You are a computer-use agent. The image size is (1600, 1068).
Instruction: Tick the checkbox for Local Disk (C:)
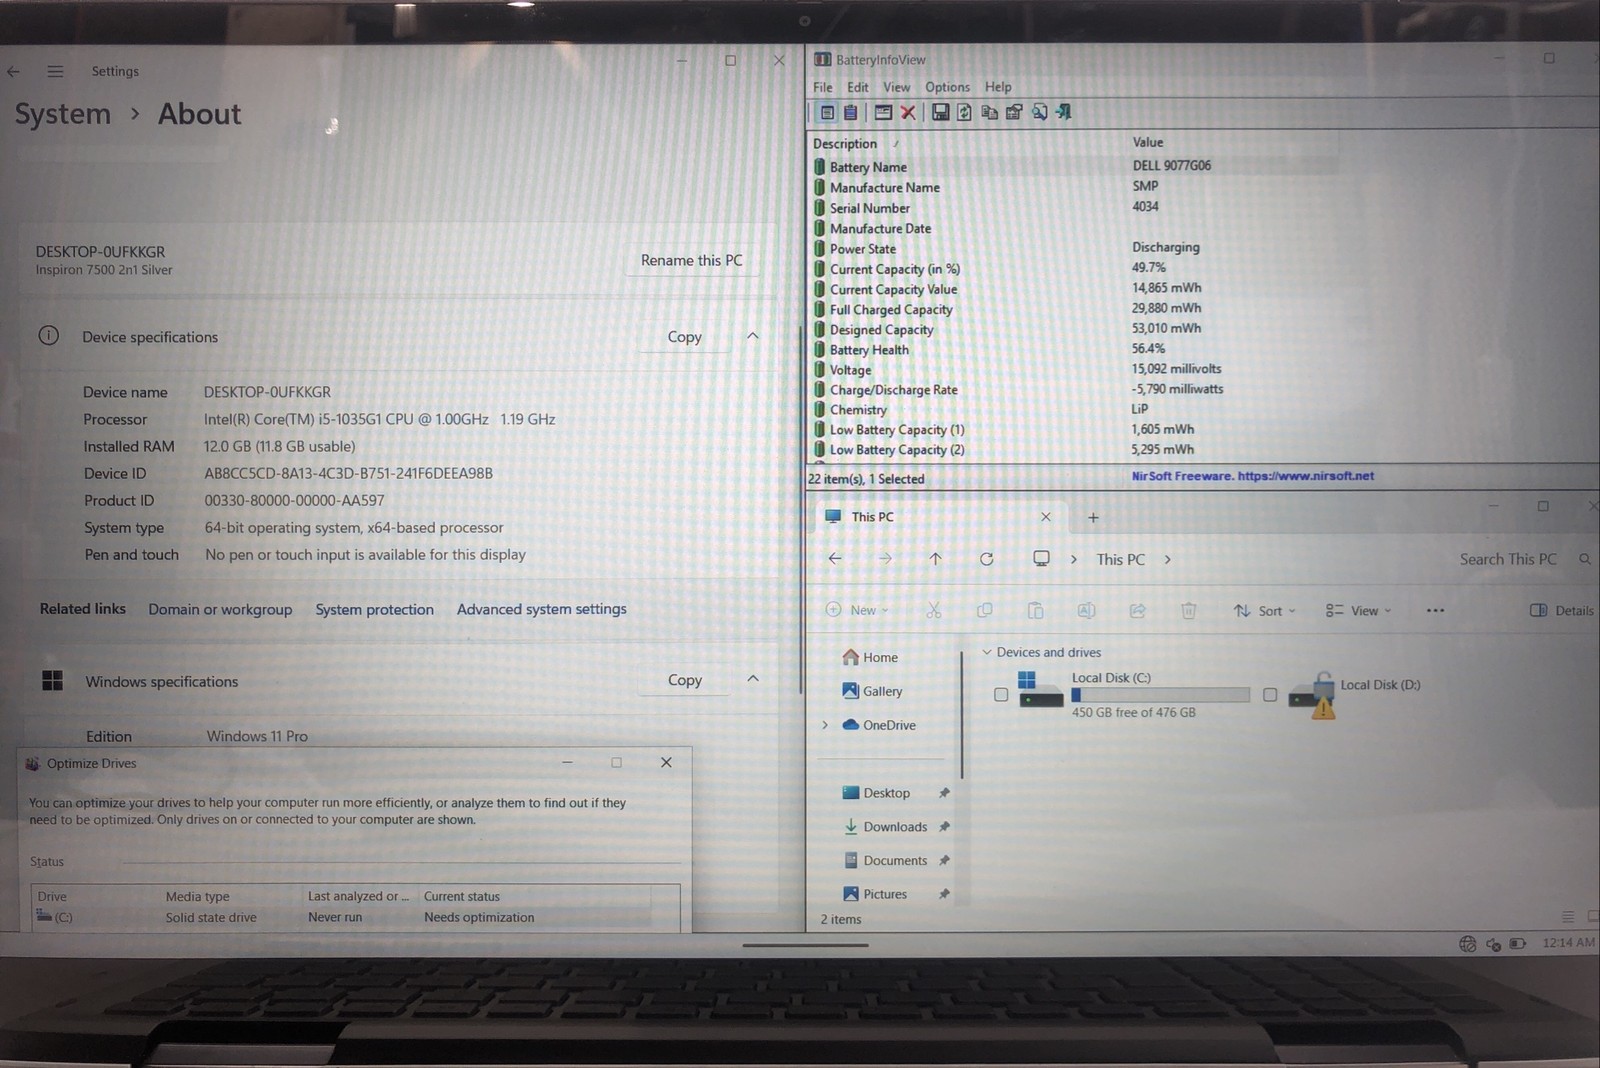[x=1001, y=694]
